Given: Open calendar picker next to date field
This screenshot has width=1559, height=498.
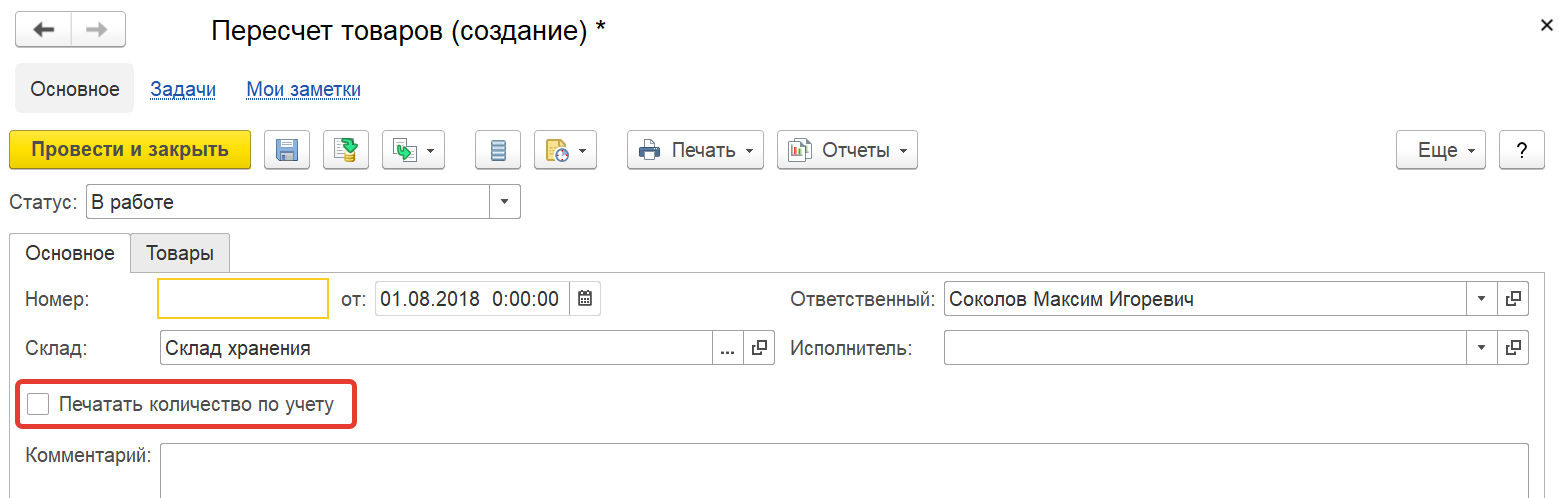Looking at the screenshot, I should click(x=585, y=298).
